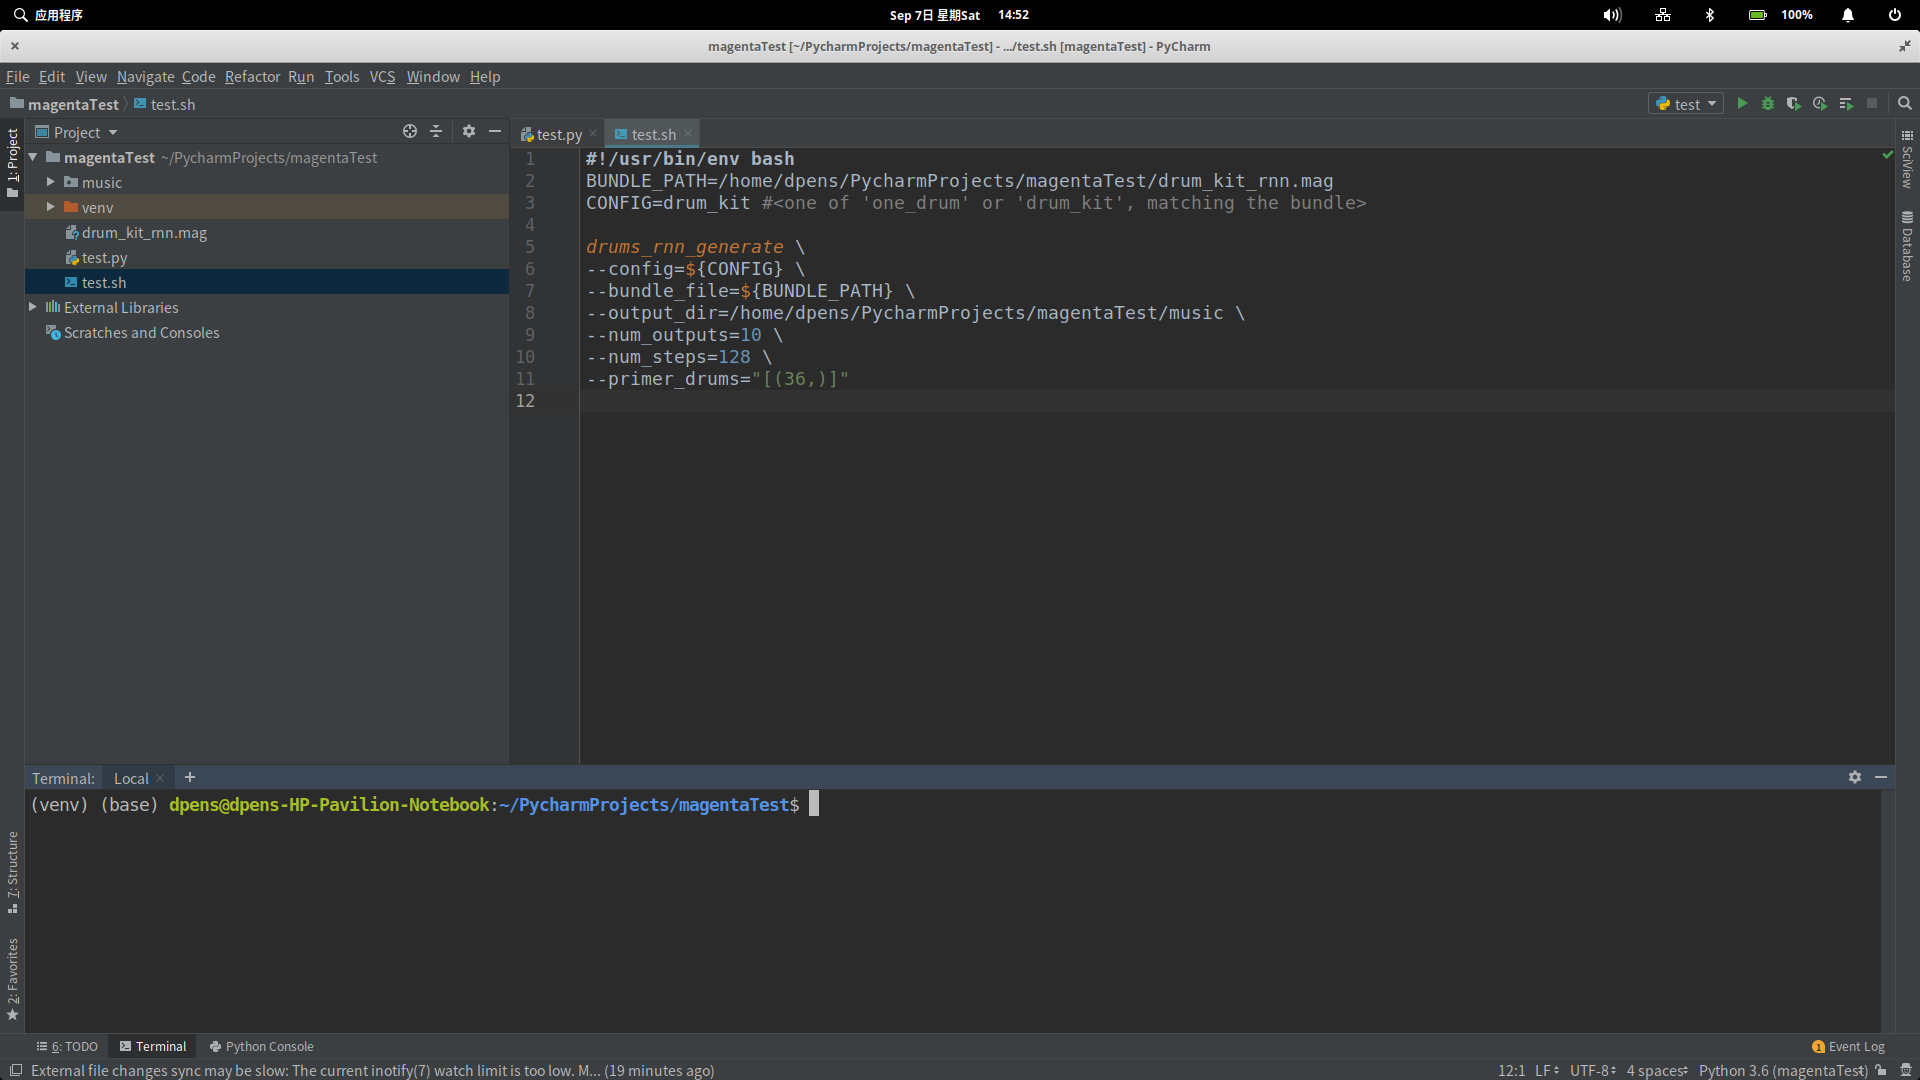Image resolution: width=1920 pixels, height=1080 pixels.
Task: Click locate current file target icon
Action: coord(410,132)
